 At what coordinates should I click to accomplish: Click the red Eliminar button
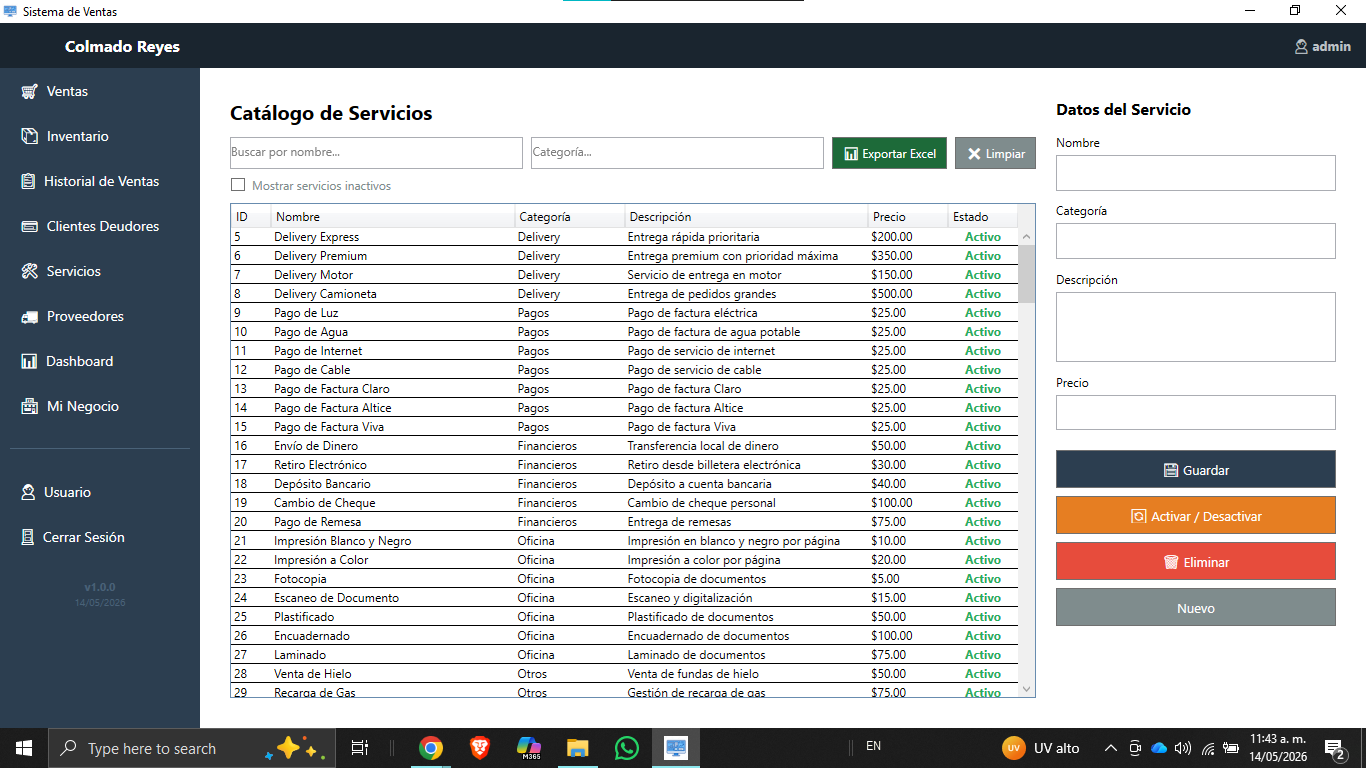click(1196, 561)
